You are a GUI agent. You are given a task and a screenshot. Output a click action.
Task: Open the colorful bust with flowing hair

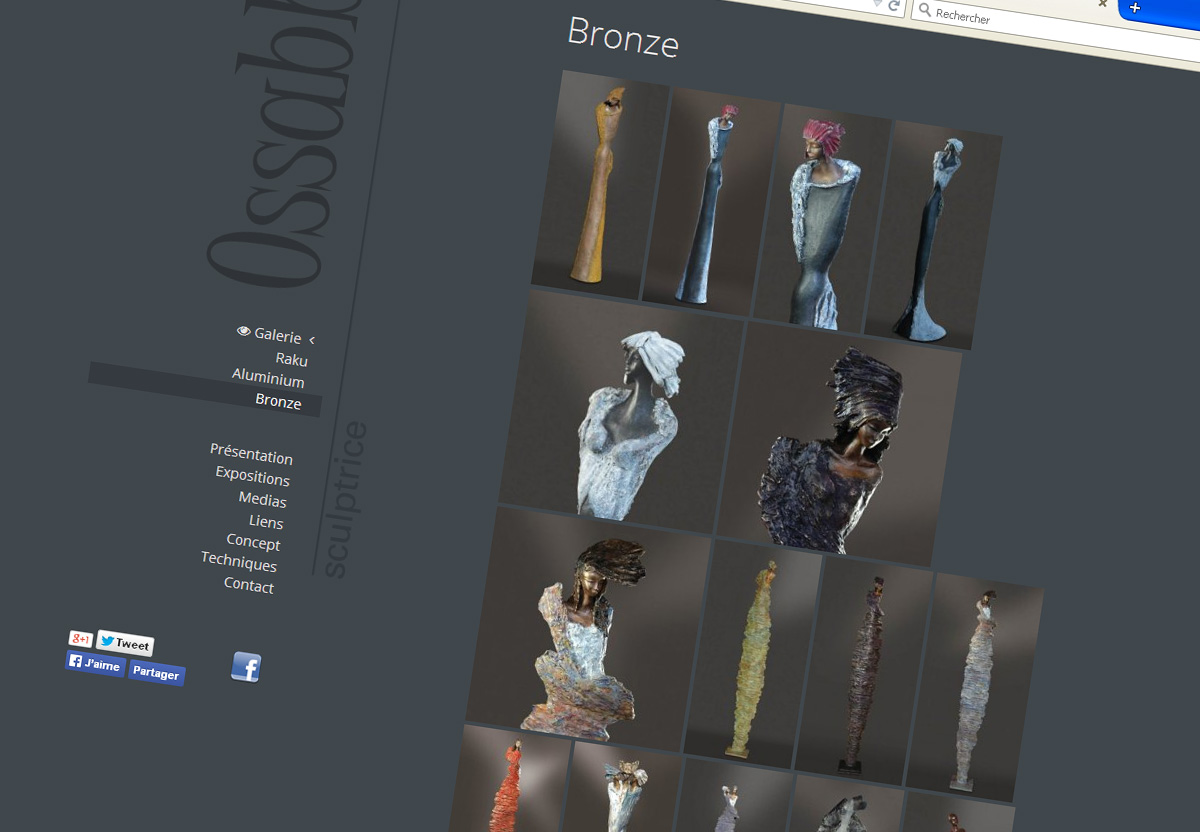click(588, 628)
